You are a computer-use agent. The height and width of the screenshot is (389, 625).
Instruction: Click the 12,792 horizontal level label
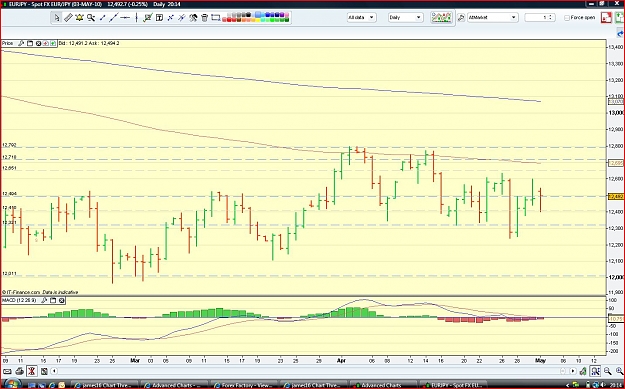9,145
